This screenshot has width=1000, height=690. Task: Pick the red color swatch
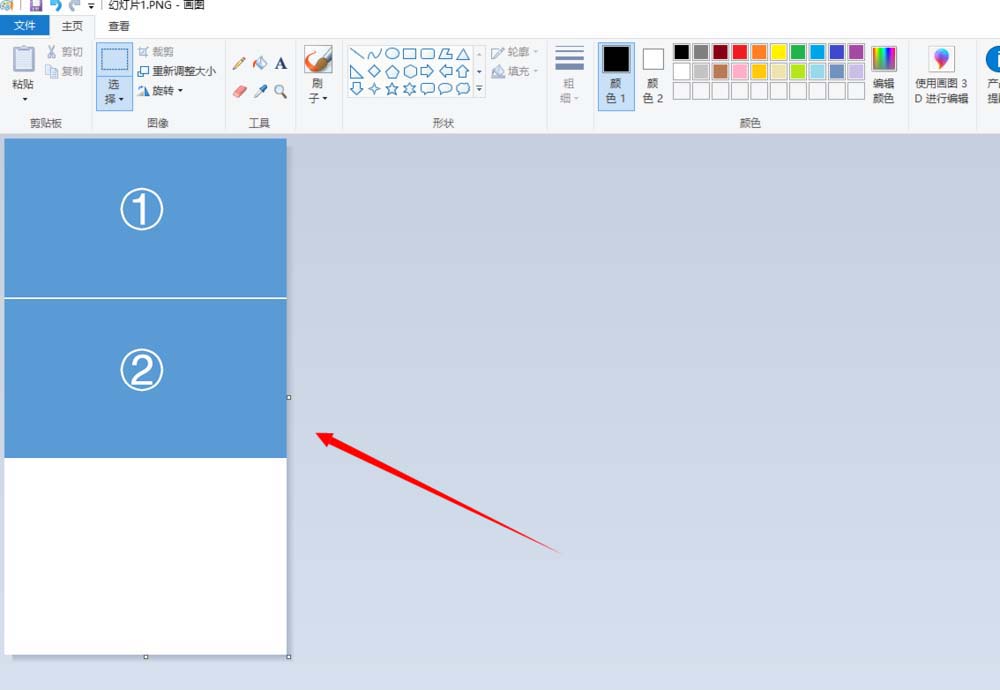click(740, 52)
